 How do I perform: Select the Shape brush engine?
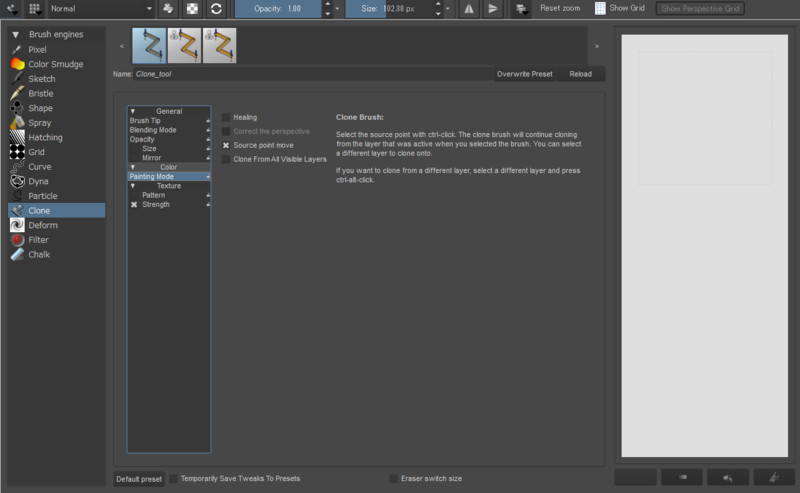(x=56, y=108)
